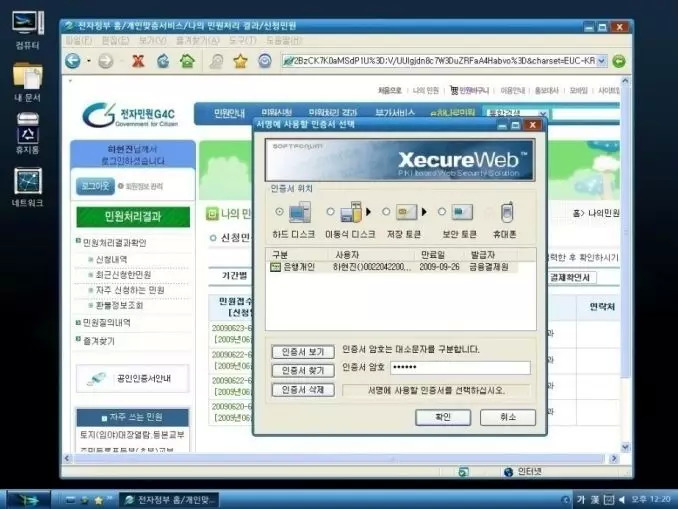Click the 인증서 보기 button
Screen dimensions: 678x509
point(303,352)
